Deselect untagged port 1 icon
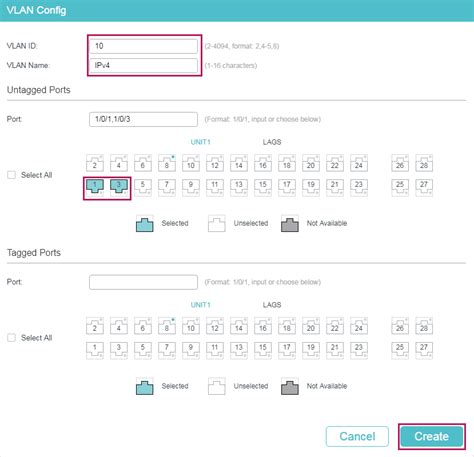 coord(95,188)
